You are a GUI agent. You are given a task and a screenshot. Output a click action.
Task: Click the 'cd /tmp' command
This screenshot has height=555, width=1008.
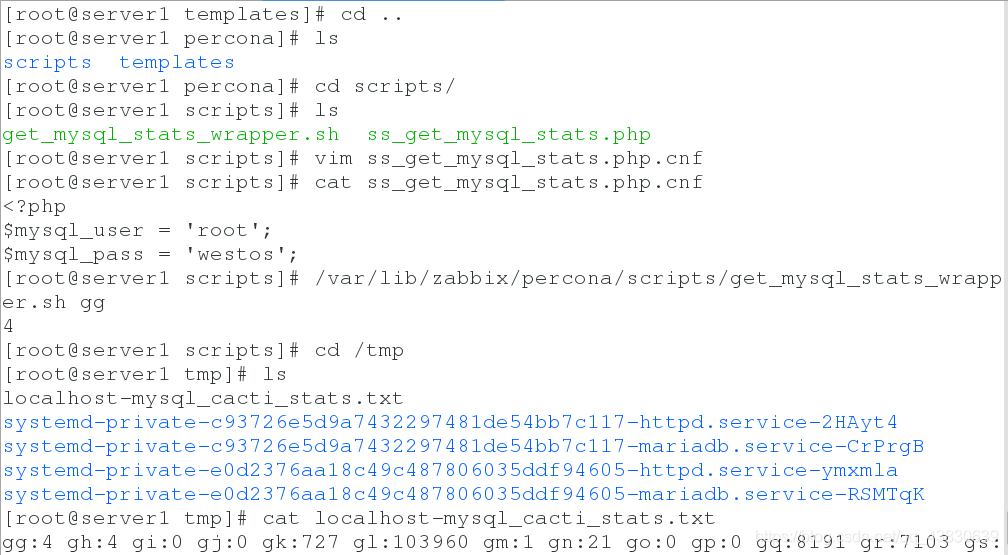coord(359,350)
